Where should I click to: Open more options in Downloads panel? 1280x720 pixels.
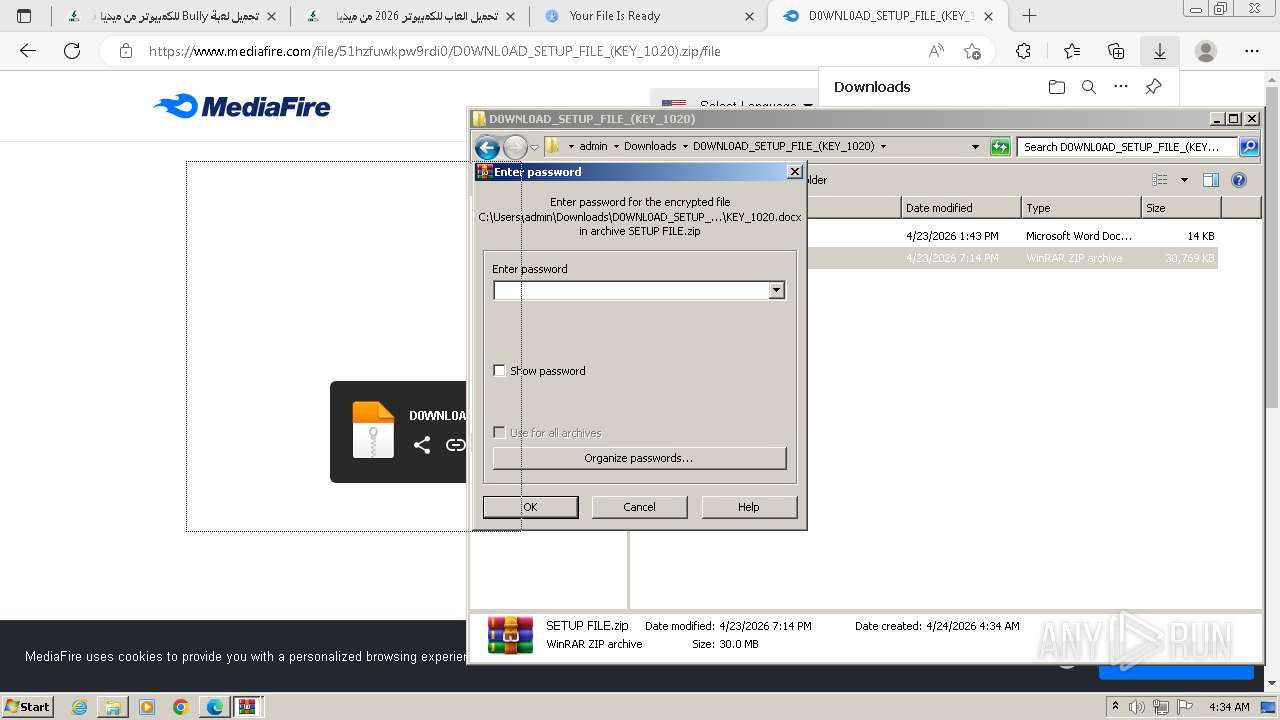tap(1121, 87)
